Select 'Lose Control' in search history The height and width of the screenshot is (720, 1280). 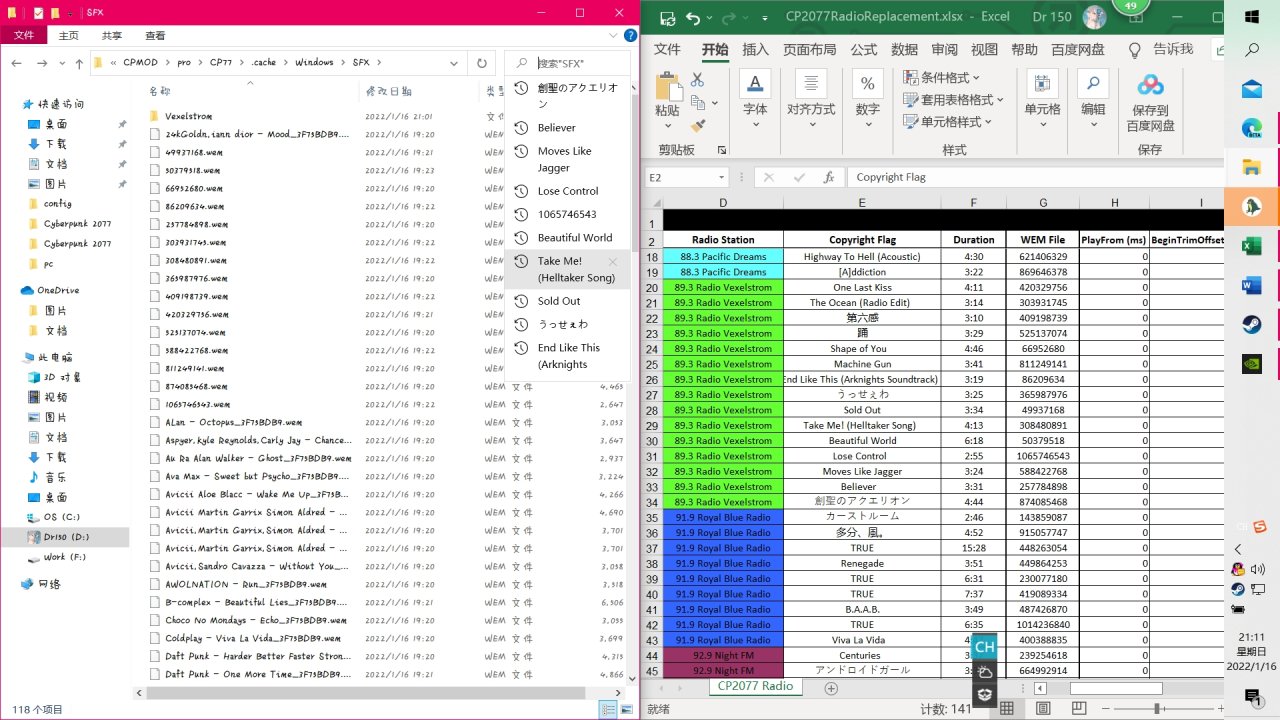pyautogui.click(x=568, y=191)
